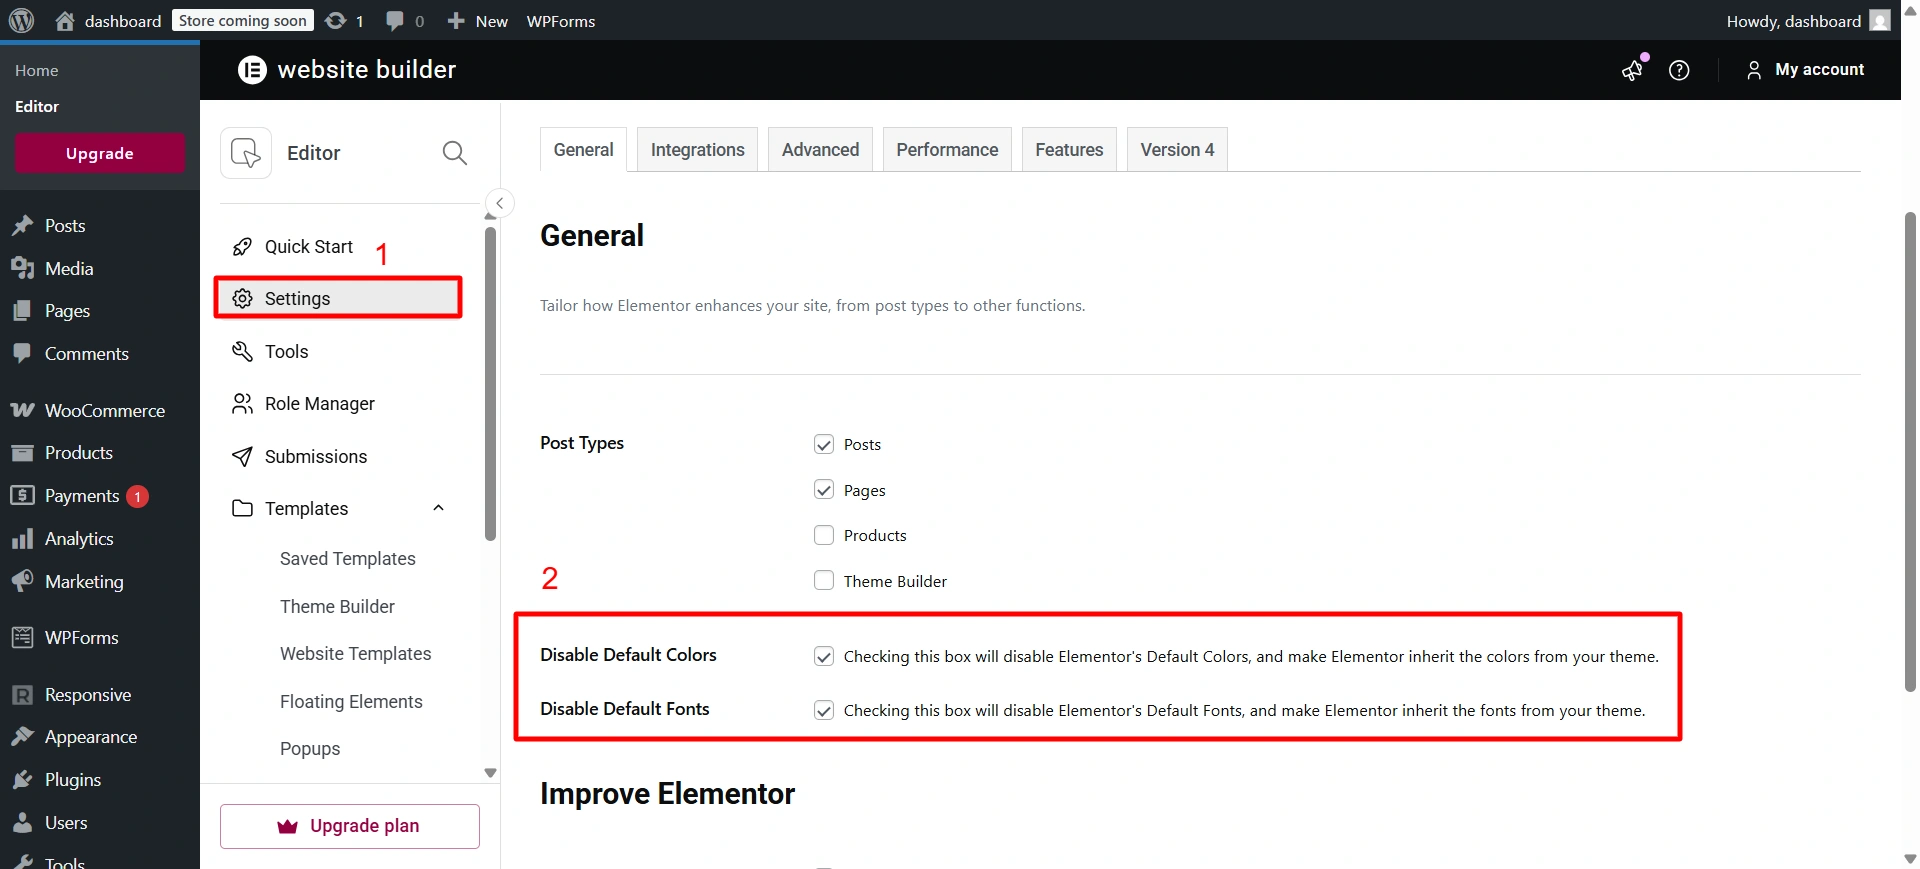1920x869 pixels.
Task: Open the comments bubble icon in admin bar
Action: pyautogui.click(x=395, y=21)
